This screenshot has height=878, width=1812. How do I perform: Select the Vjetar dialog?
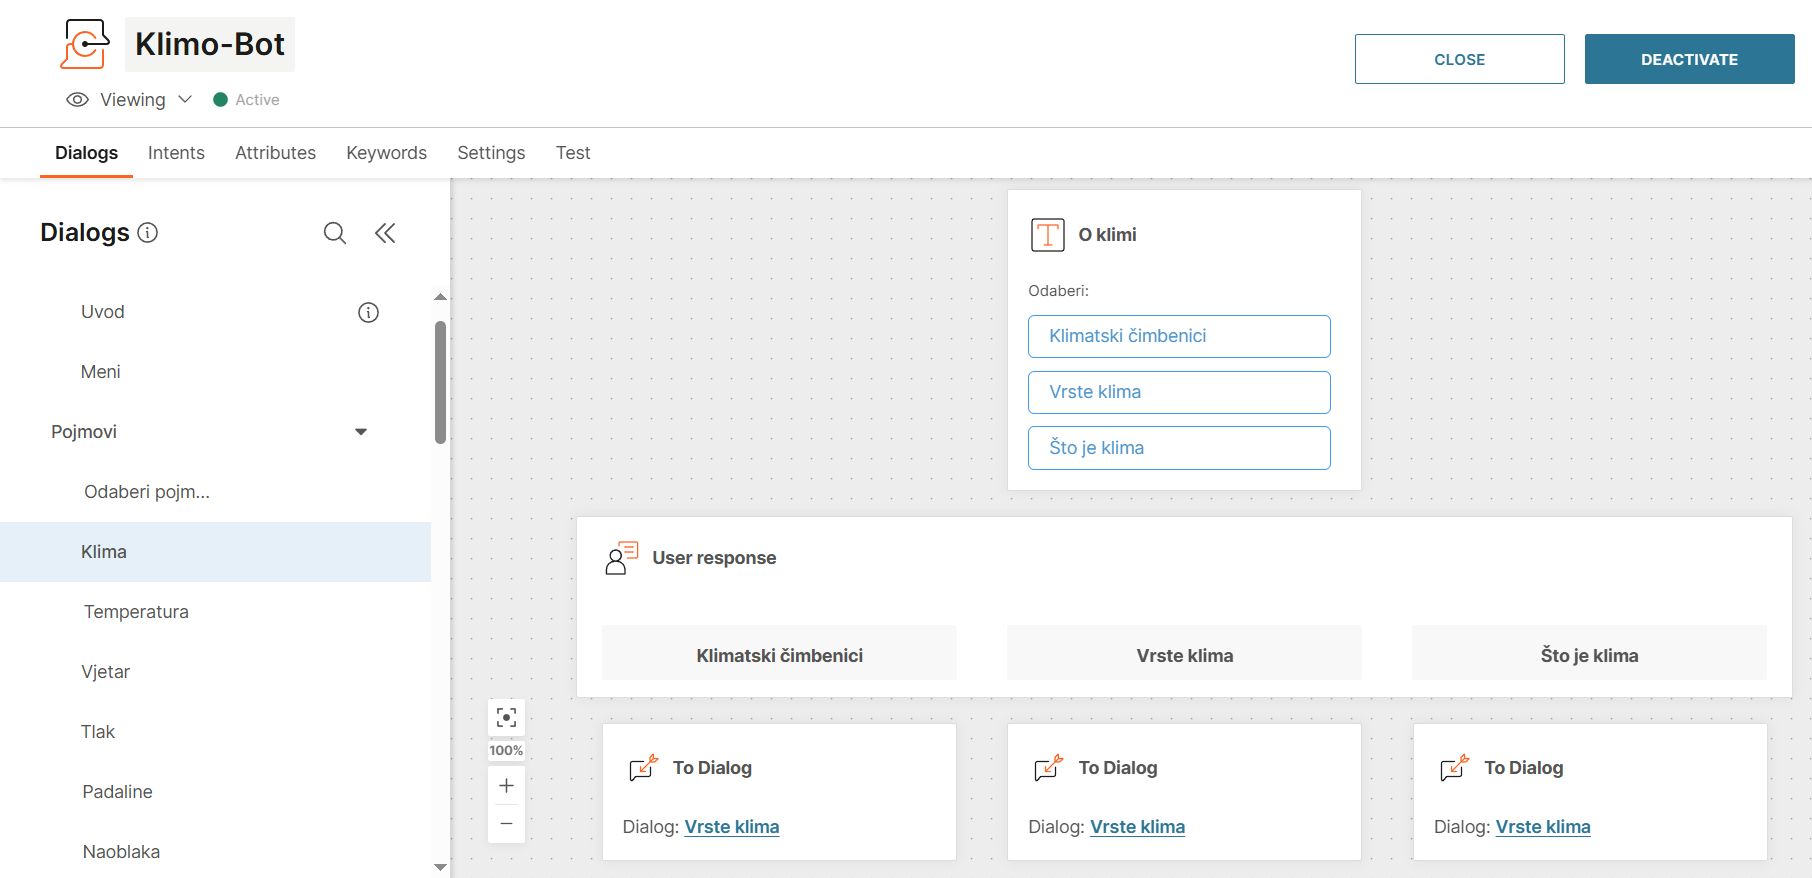[215, 672]
